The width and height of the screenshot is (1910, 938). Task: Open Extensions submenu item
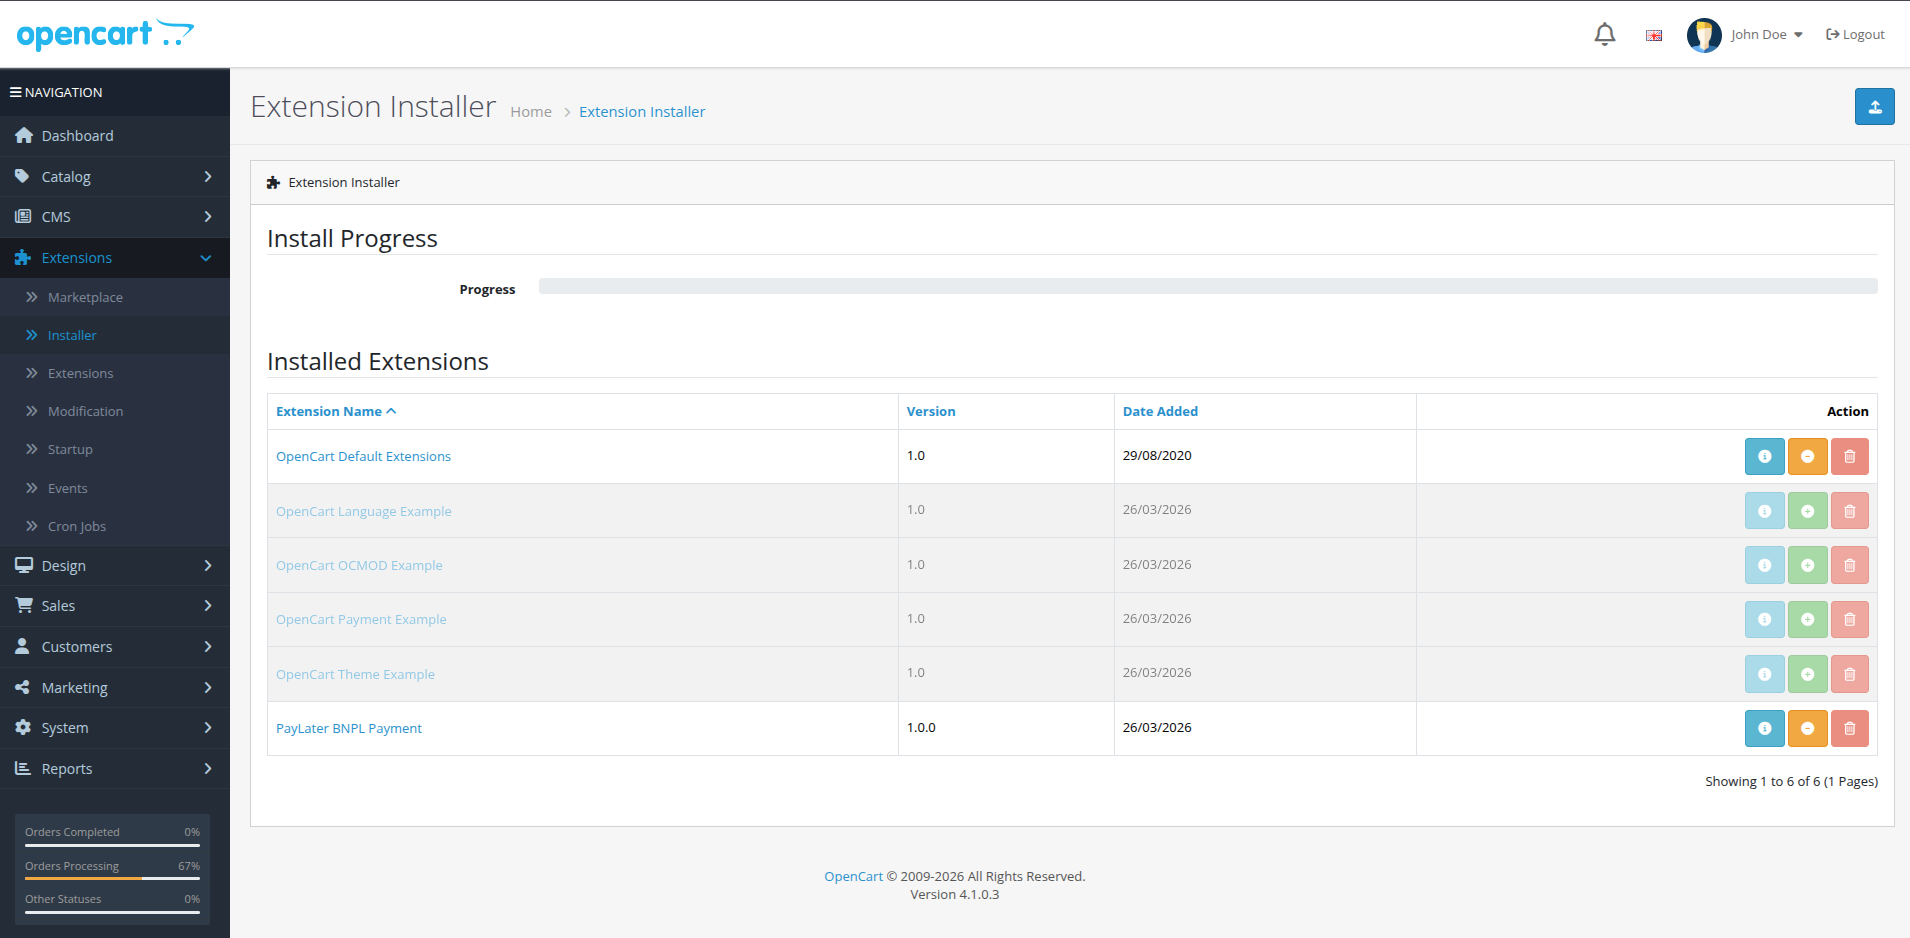[x=115, y=373]
